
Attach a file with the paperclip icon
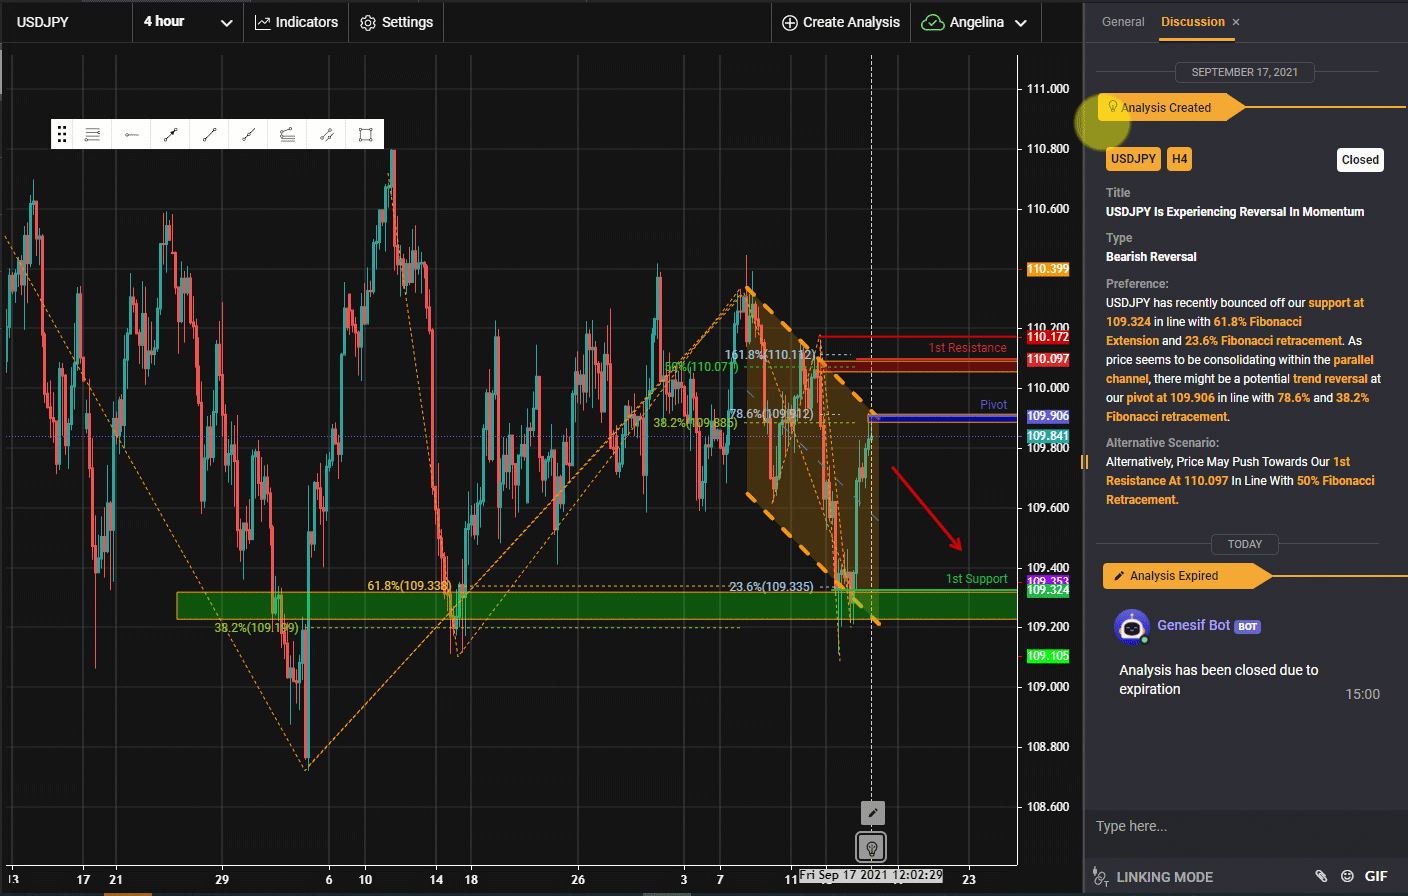tap(1321, 876)
